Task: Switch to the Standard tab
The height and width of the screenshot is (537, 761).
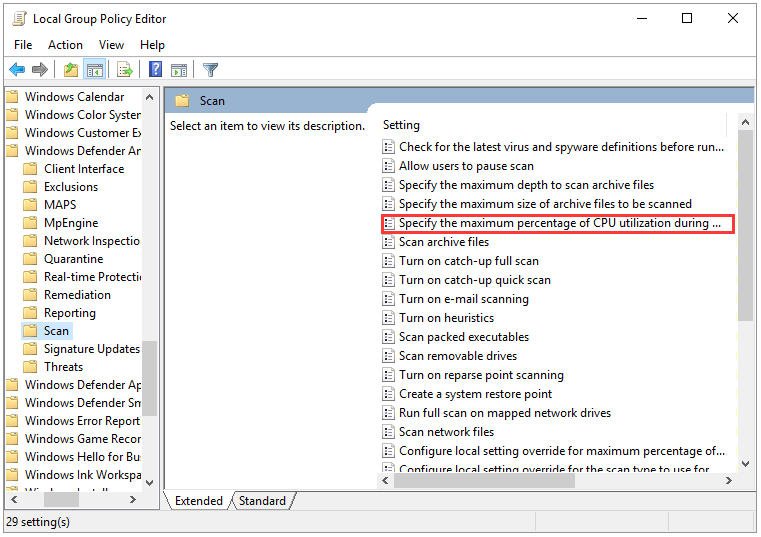Action: [262, 501]
